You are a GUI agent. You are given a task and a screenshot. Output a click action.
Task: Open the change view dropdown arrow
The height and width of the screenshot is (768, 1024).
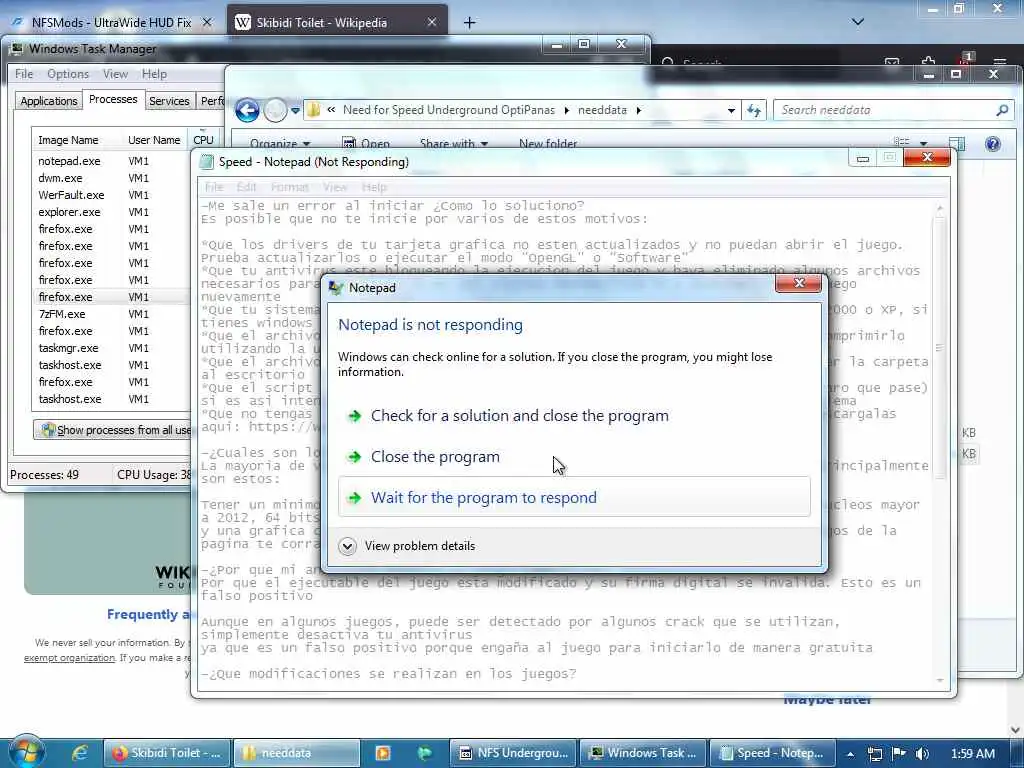[923, 144]
